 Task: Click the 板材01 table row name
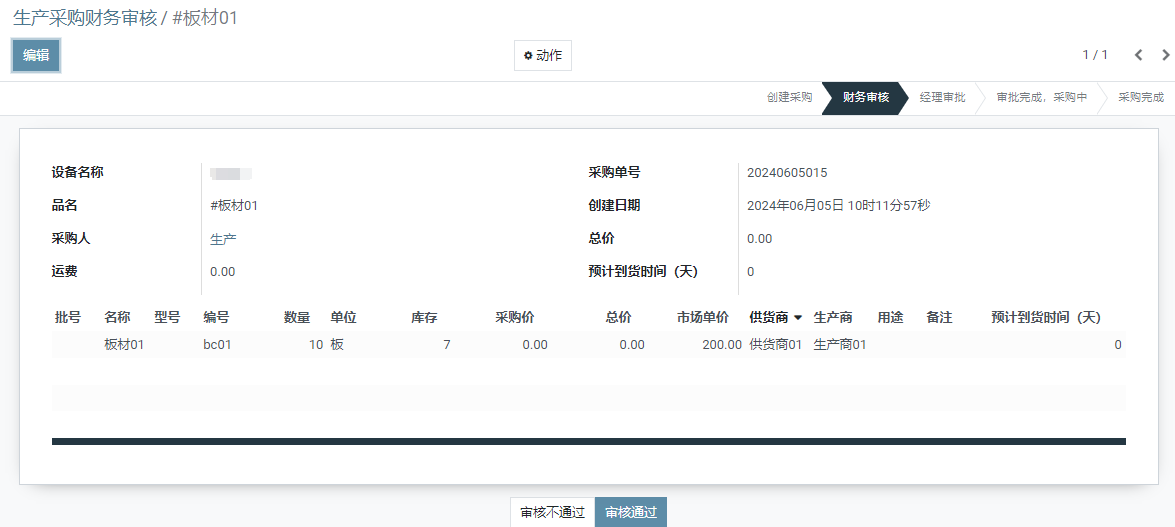(124, 345)
